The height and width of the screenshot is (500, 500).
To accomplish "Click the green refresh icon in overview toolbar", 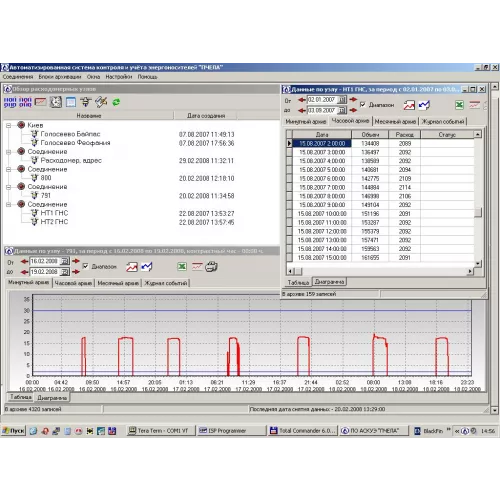I will pyautogui.click(x=116, y=102).
